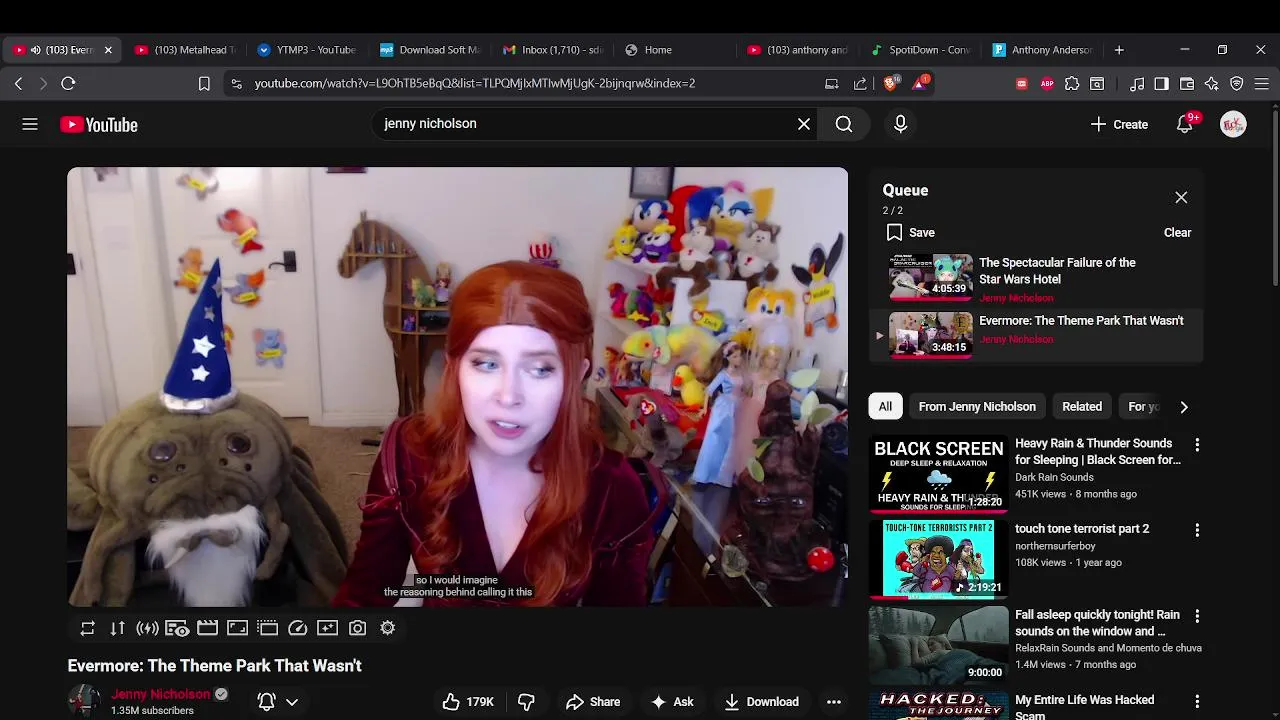
Task: Open options for My Entire Life Was Hacked video
Action: [1197, 702]
